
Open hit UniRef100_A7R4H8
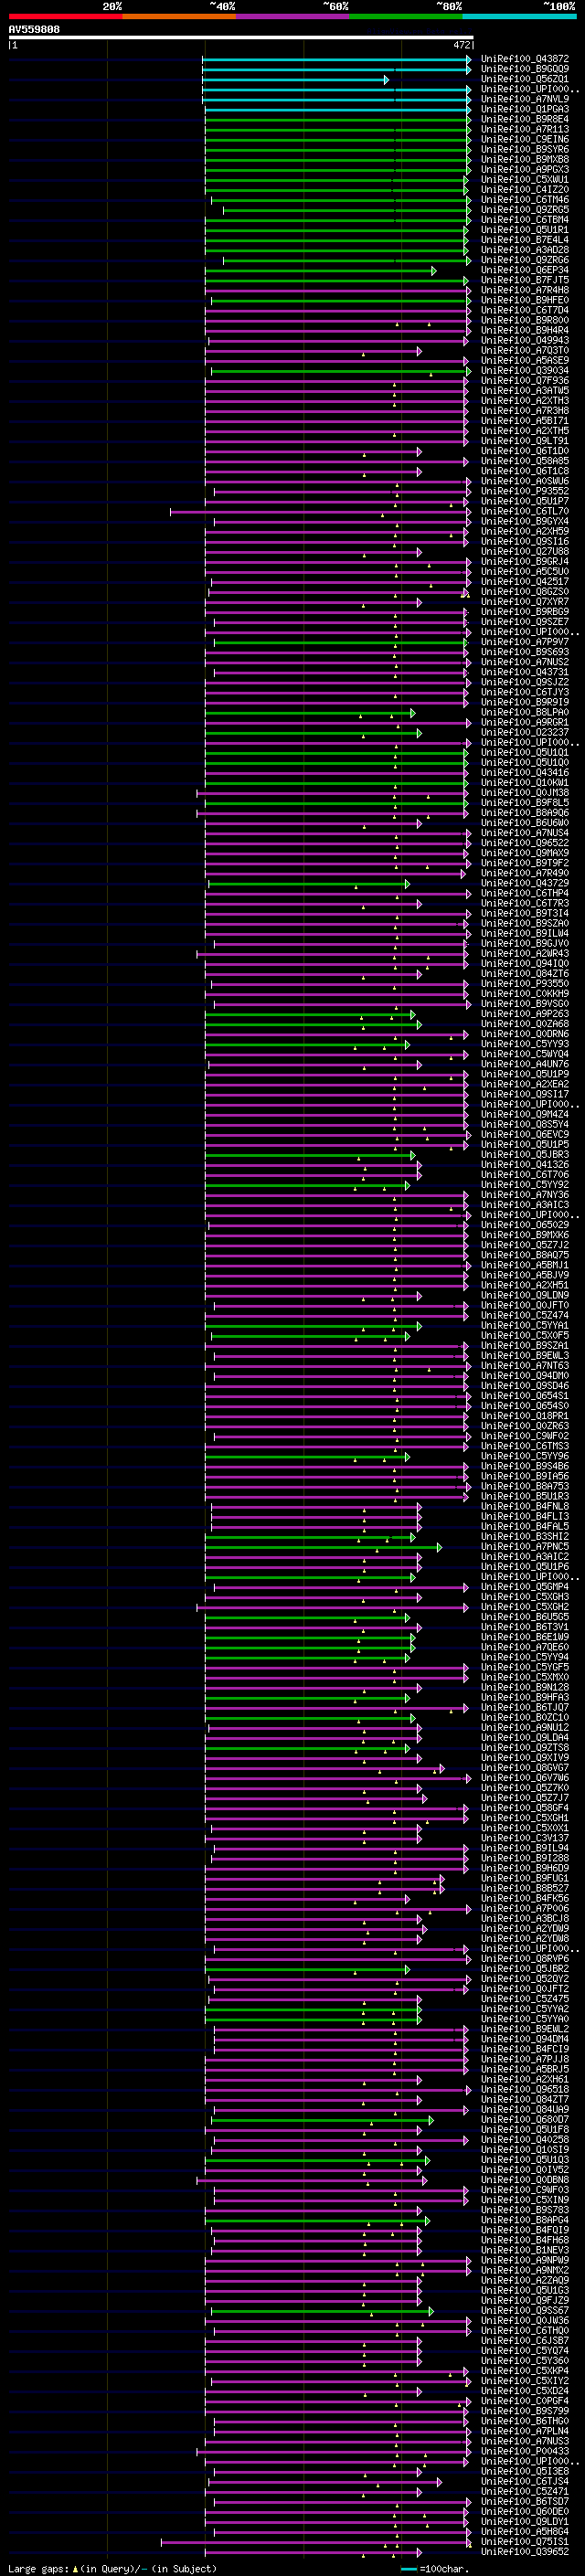tap(525, 290)
